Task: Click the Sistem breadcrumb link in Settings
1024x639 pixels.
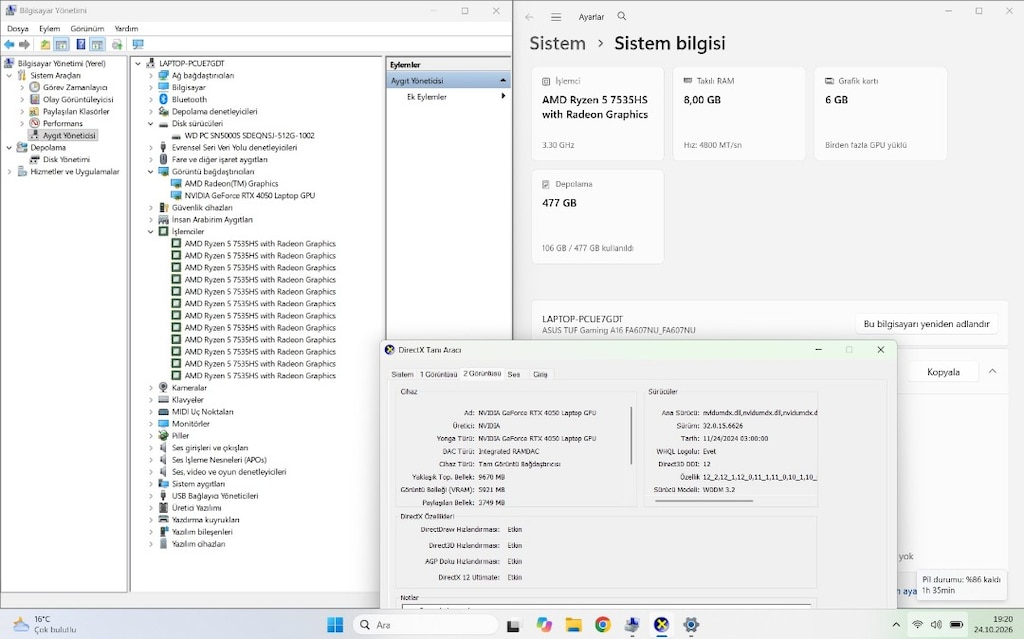Action: [557, 44]
